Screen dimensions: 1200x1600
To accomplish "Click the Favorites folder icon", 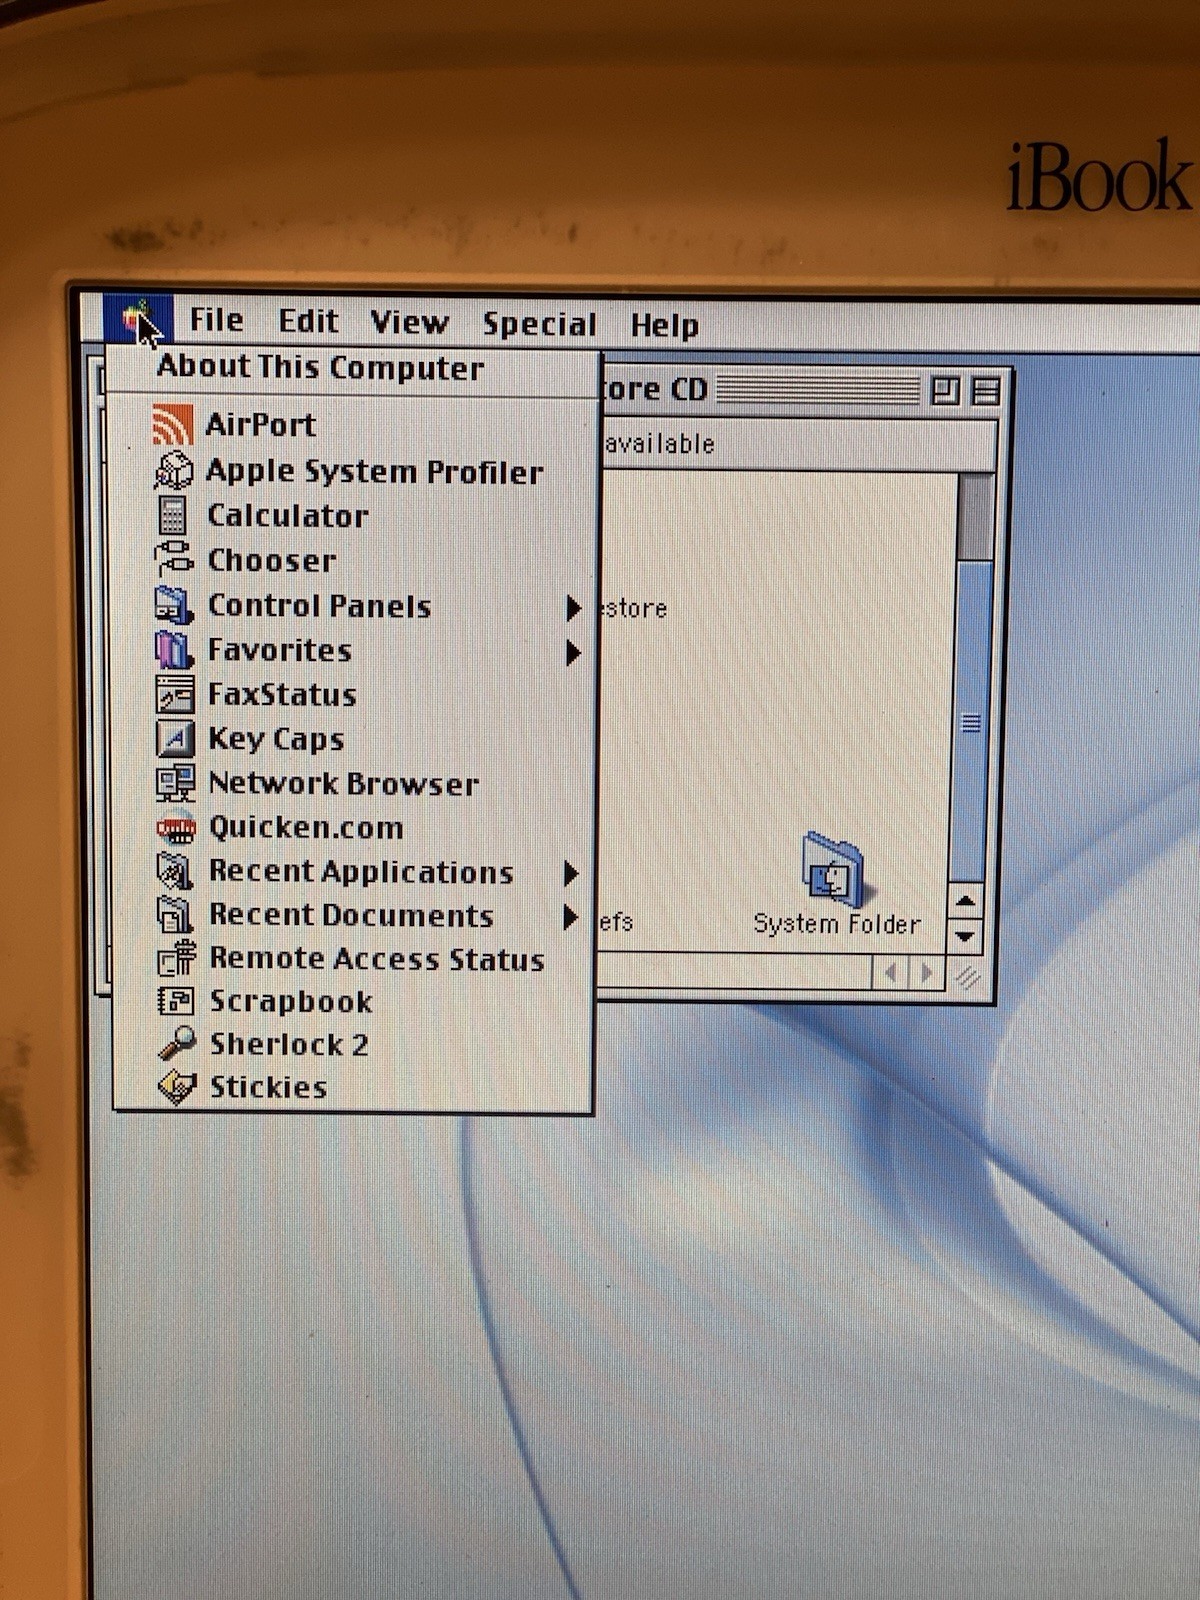I will pyautogui.click(x=174, y=650).
